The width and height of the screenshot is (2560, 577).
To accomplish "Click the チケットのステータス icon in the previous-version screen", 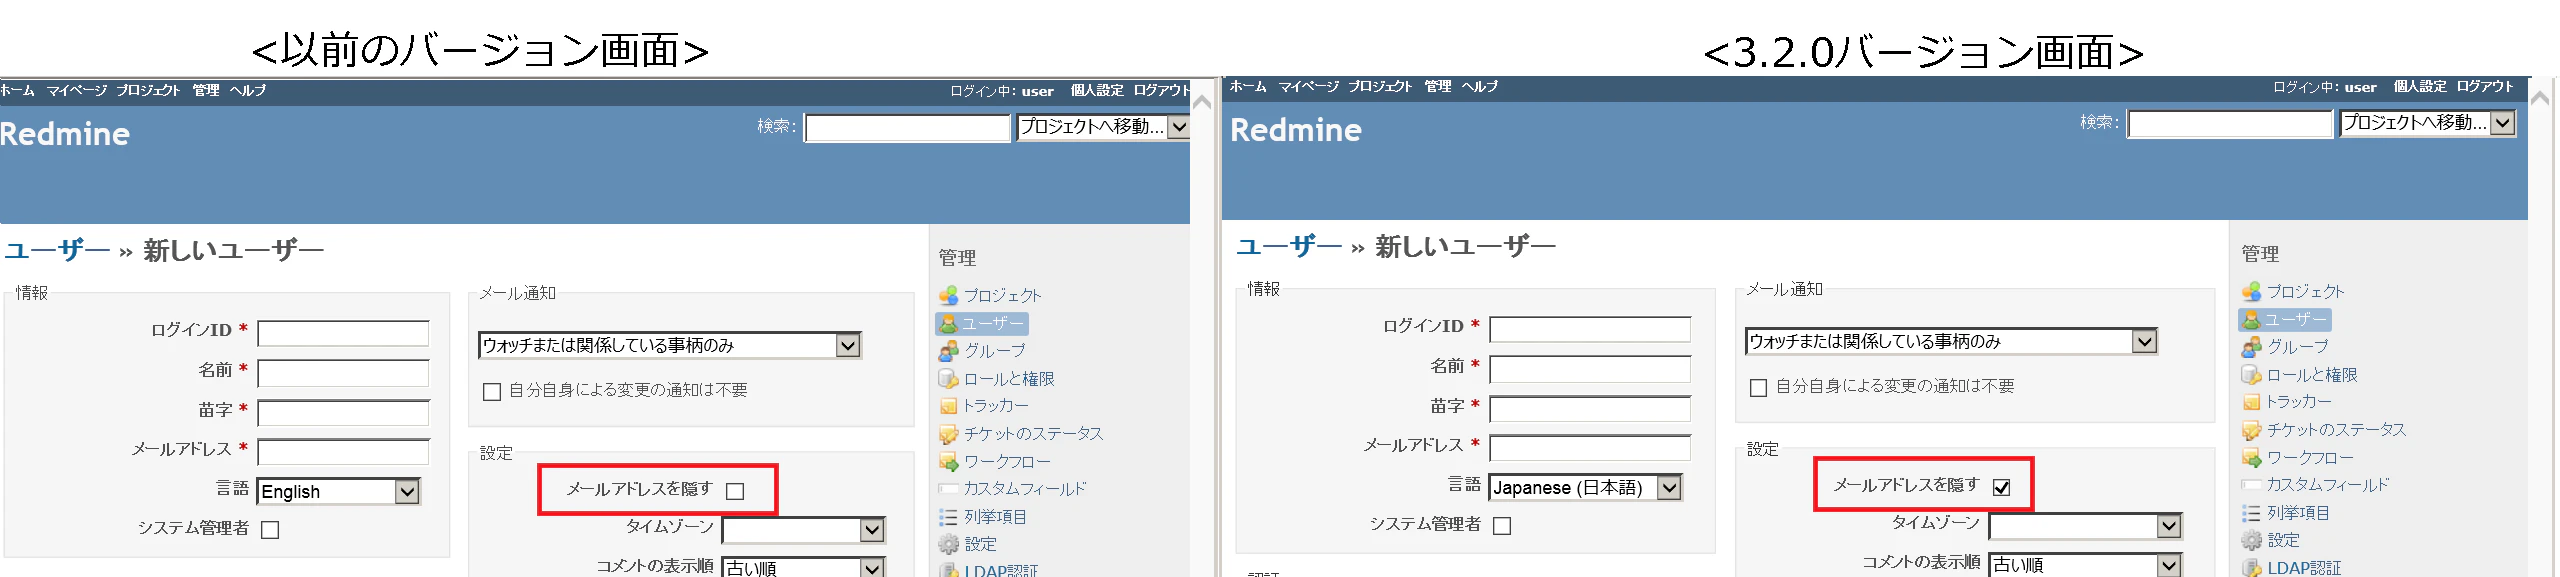I will point(948,434).
